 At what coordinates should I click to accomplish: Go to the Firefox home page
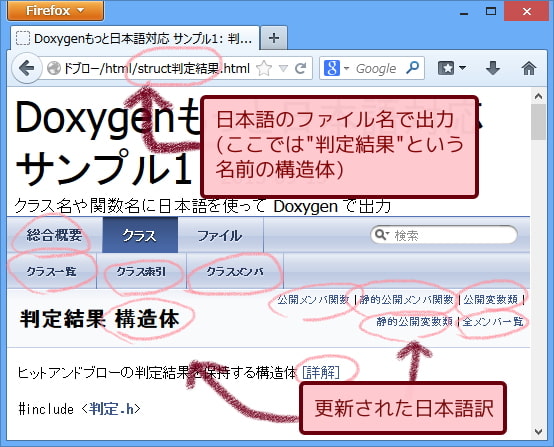[529, 68]
